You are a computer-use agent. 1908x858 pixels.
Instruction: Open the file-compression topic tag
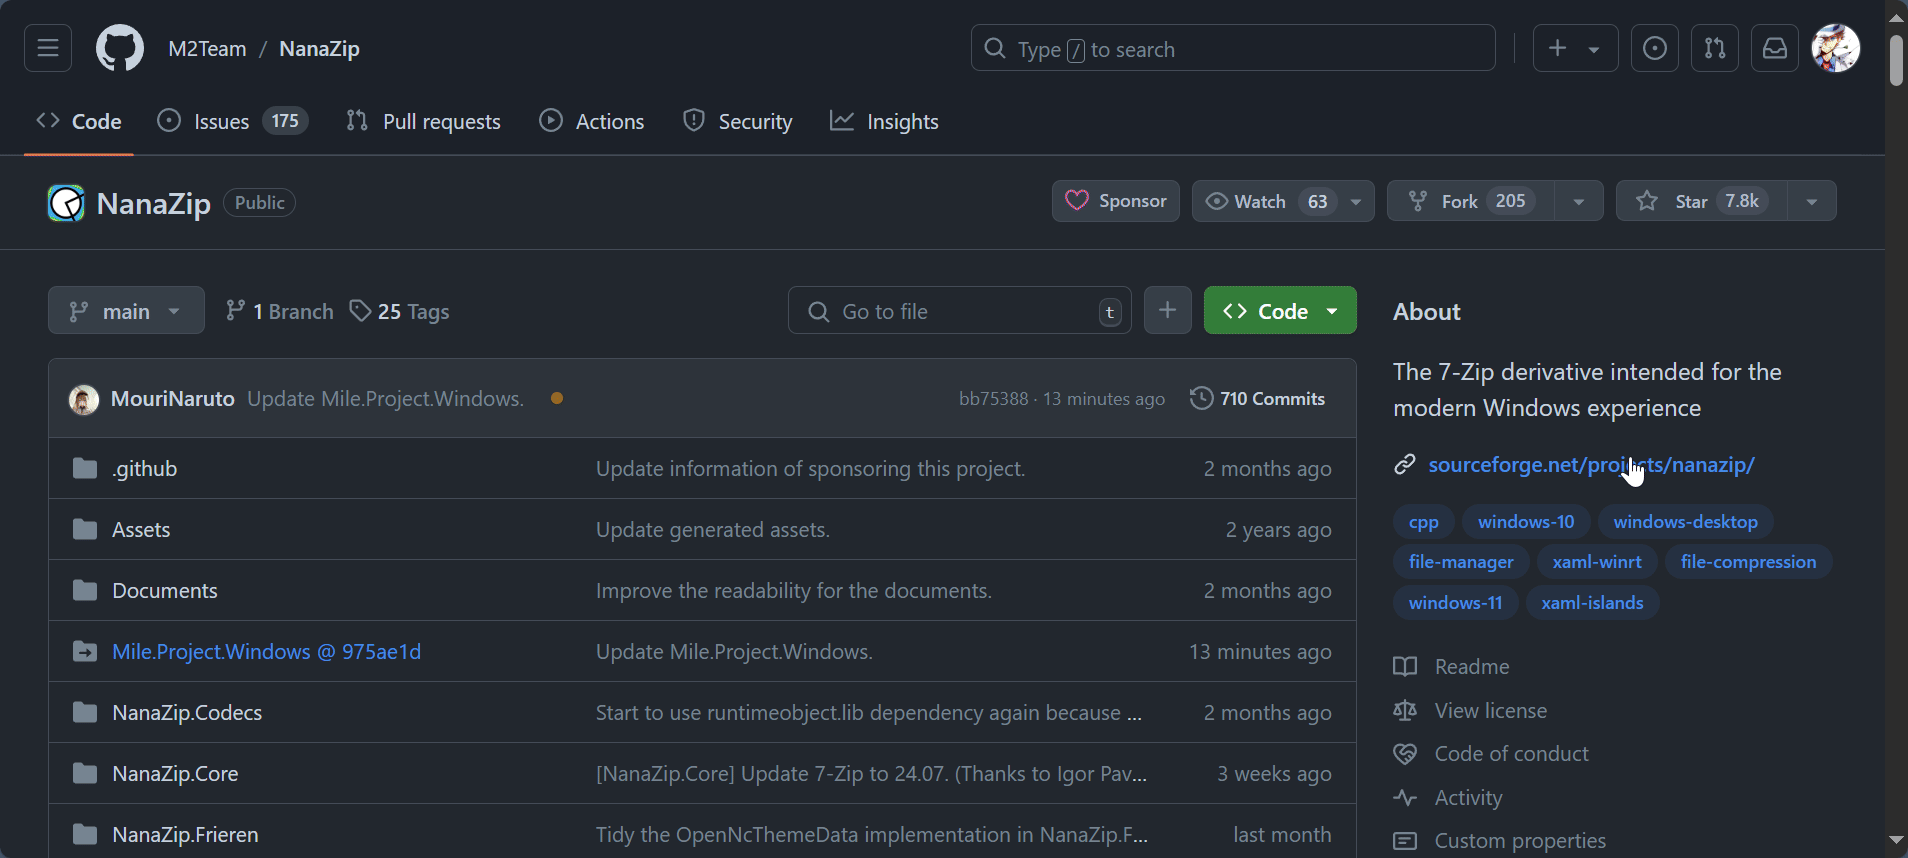click(1748, 561)
